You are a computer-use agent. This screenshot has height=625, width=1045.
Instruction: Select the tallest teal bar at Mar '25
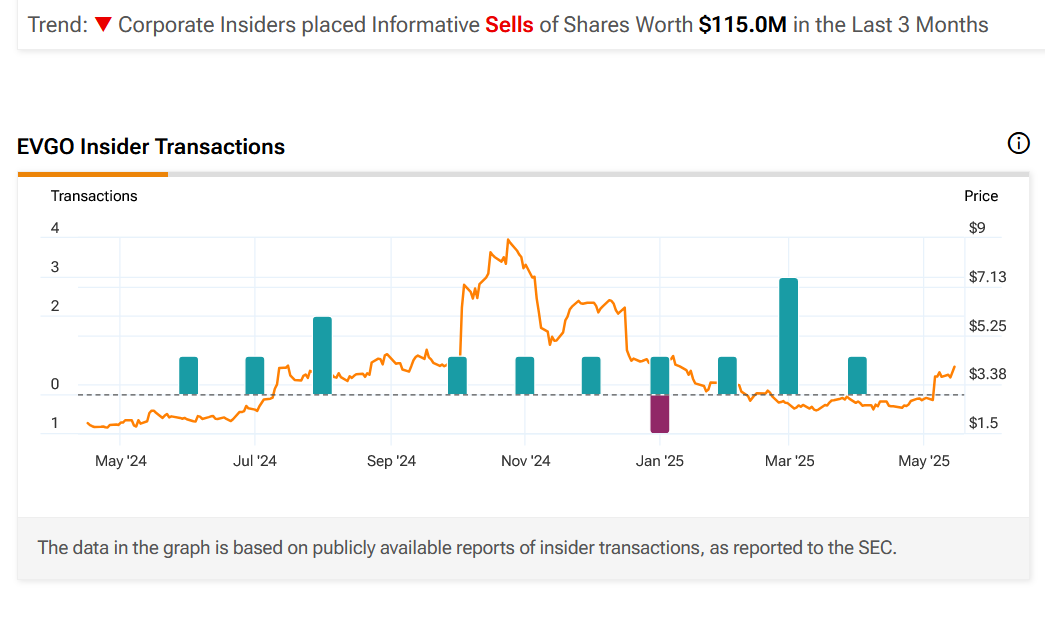click(x=788, y=336)
